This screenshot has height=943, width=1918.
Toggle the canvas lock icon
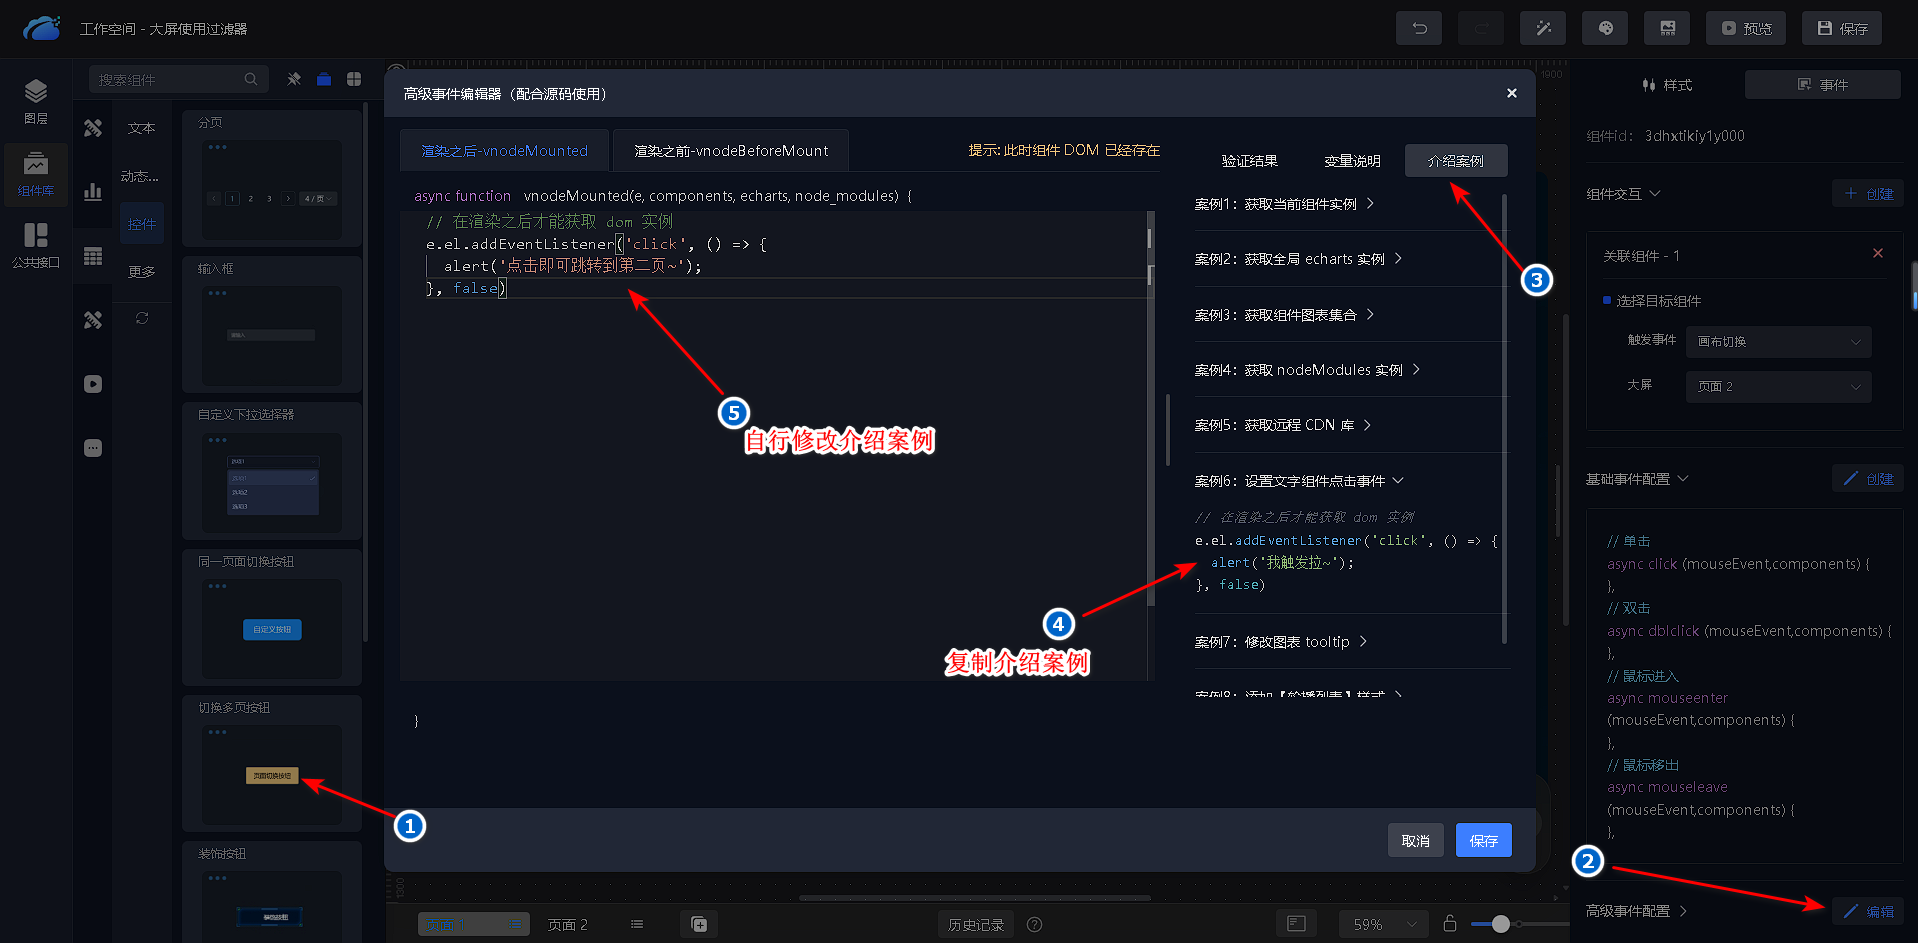1450,924
